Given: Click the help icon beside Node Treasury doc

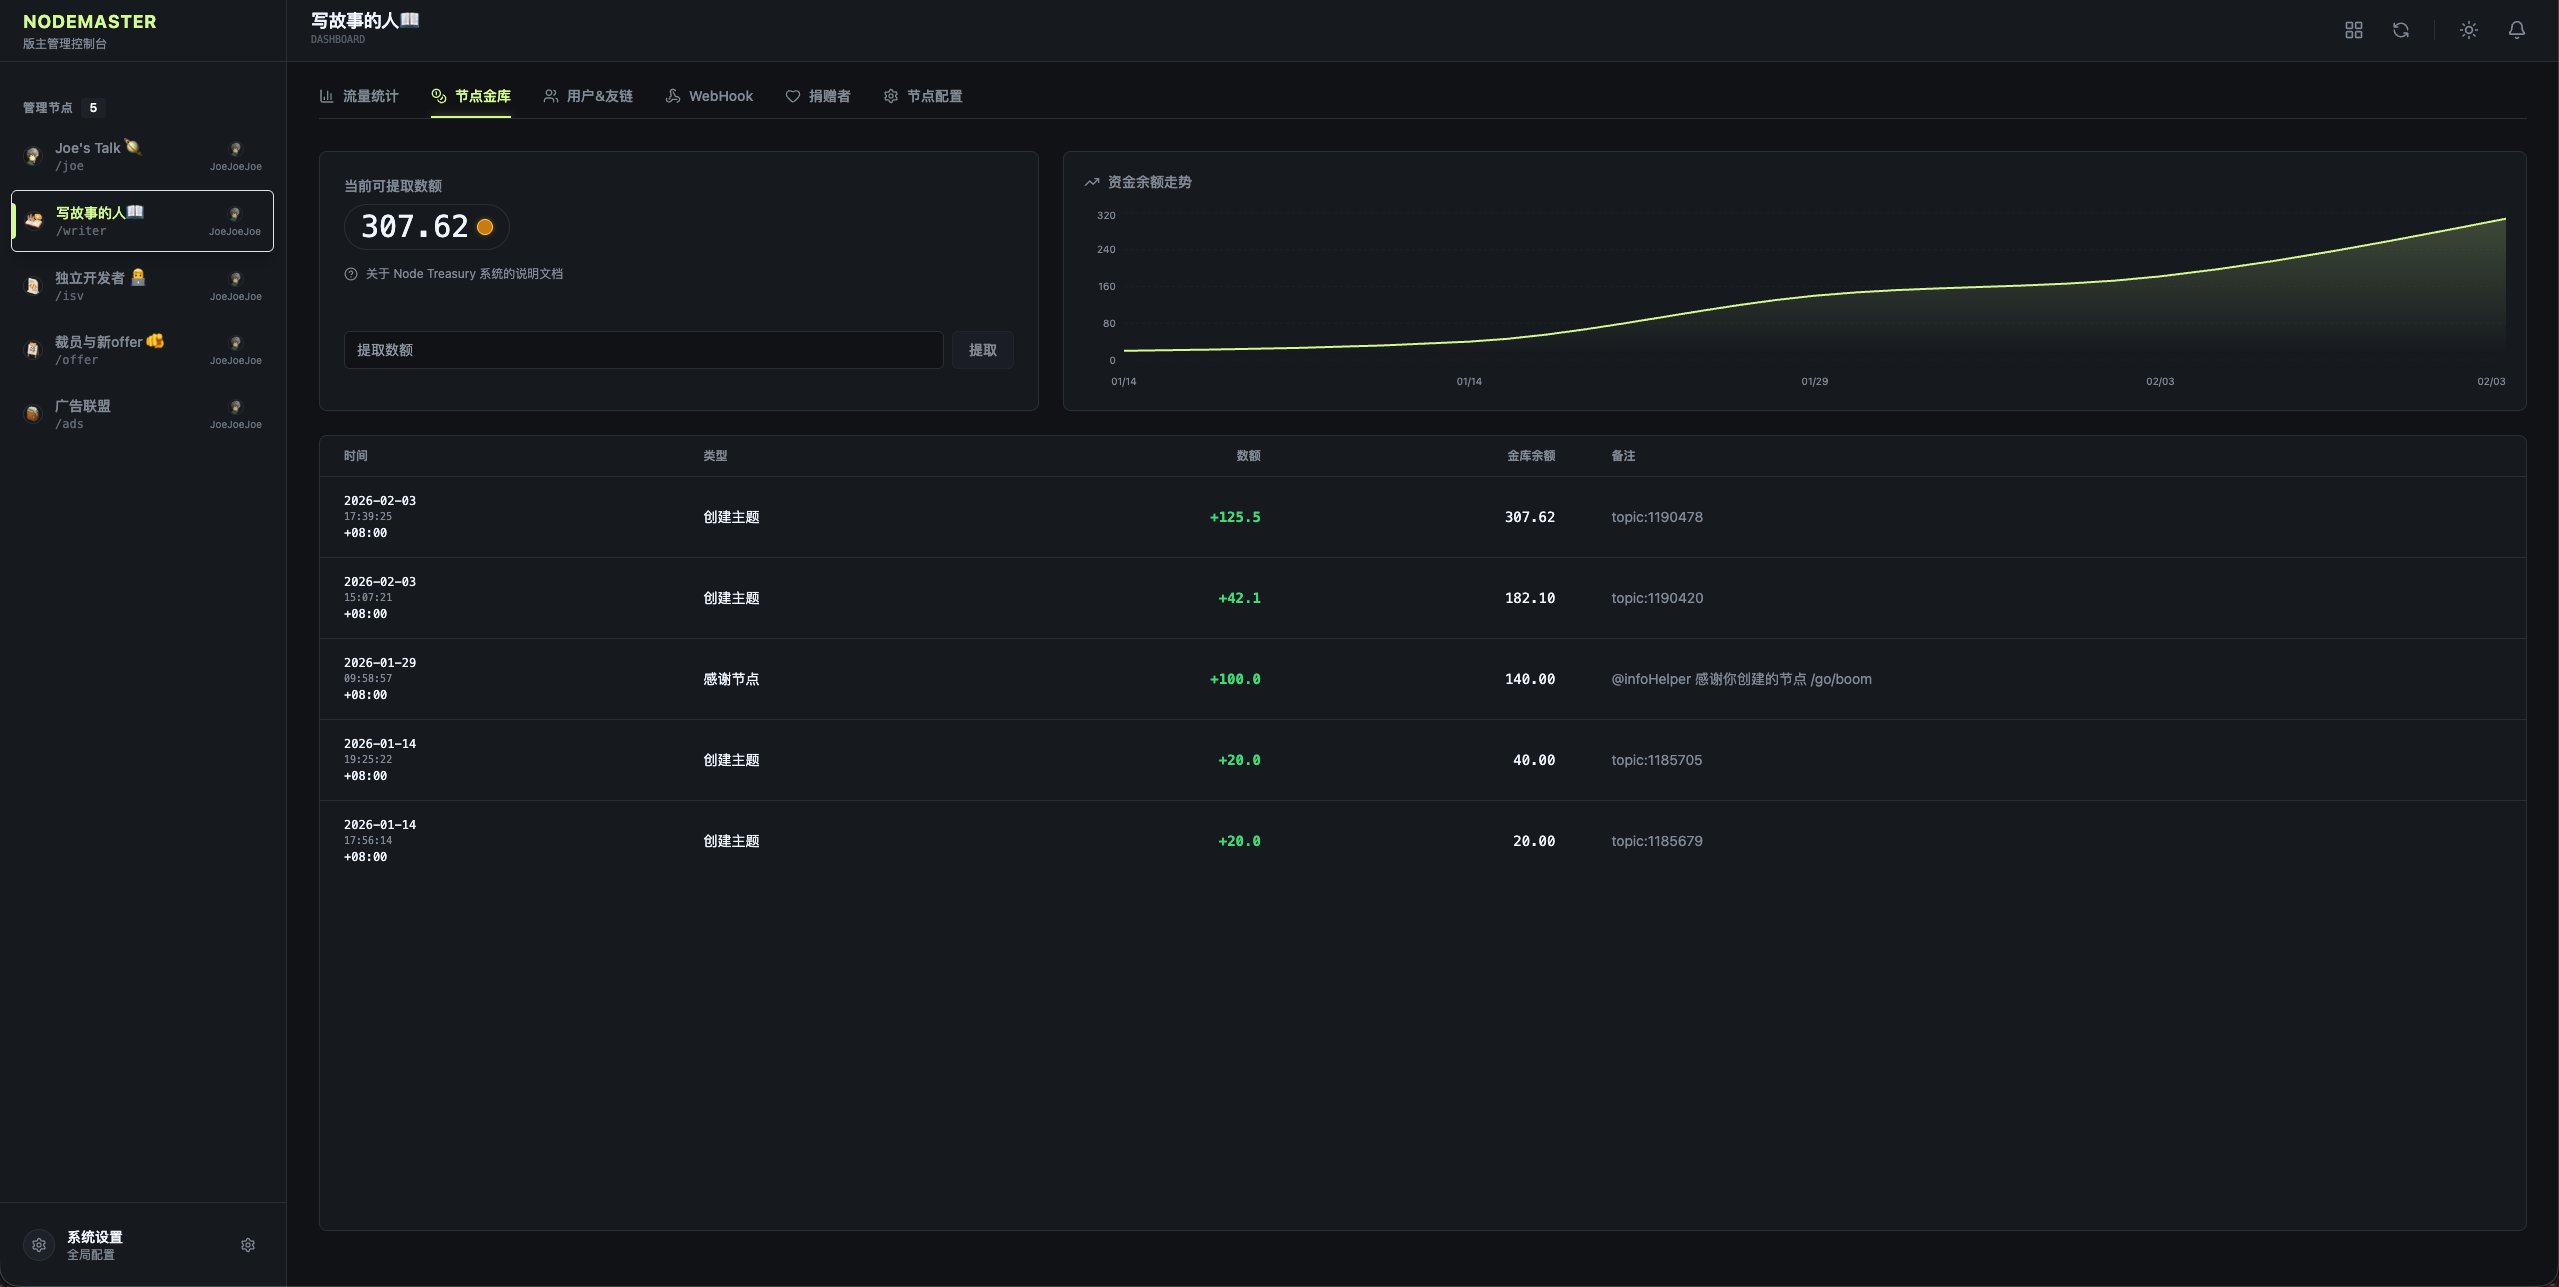Looking at the screenshot, I should (351, 274).
